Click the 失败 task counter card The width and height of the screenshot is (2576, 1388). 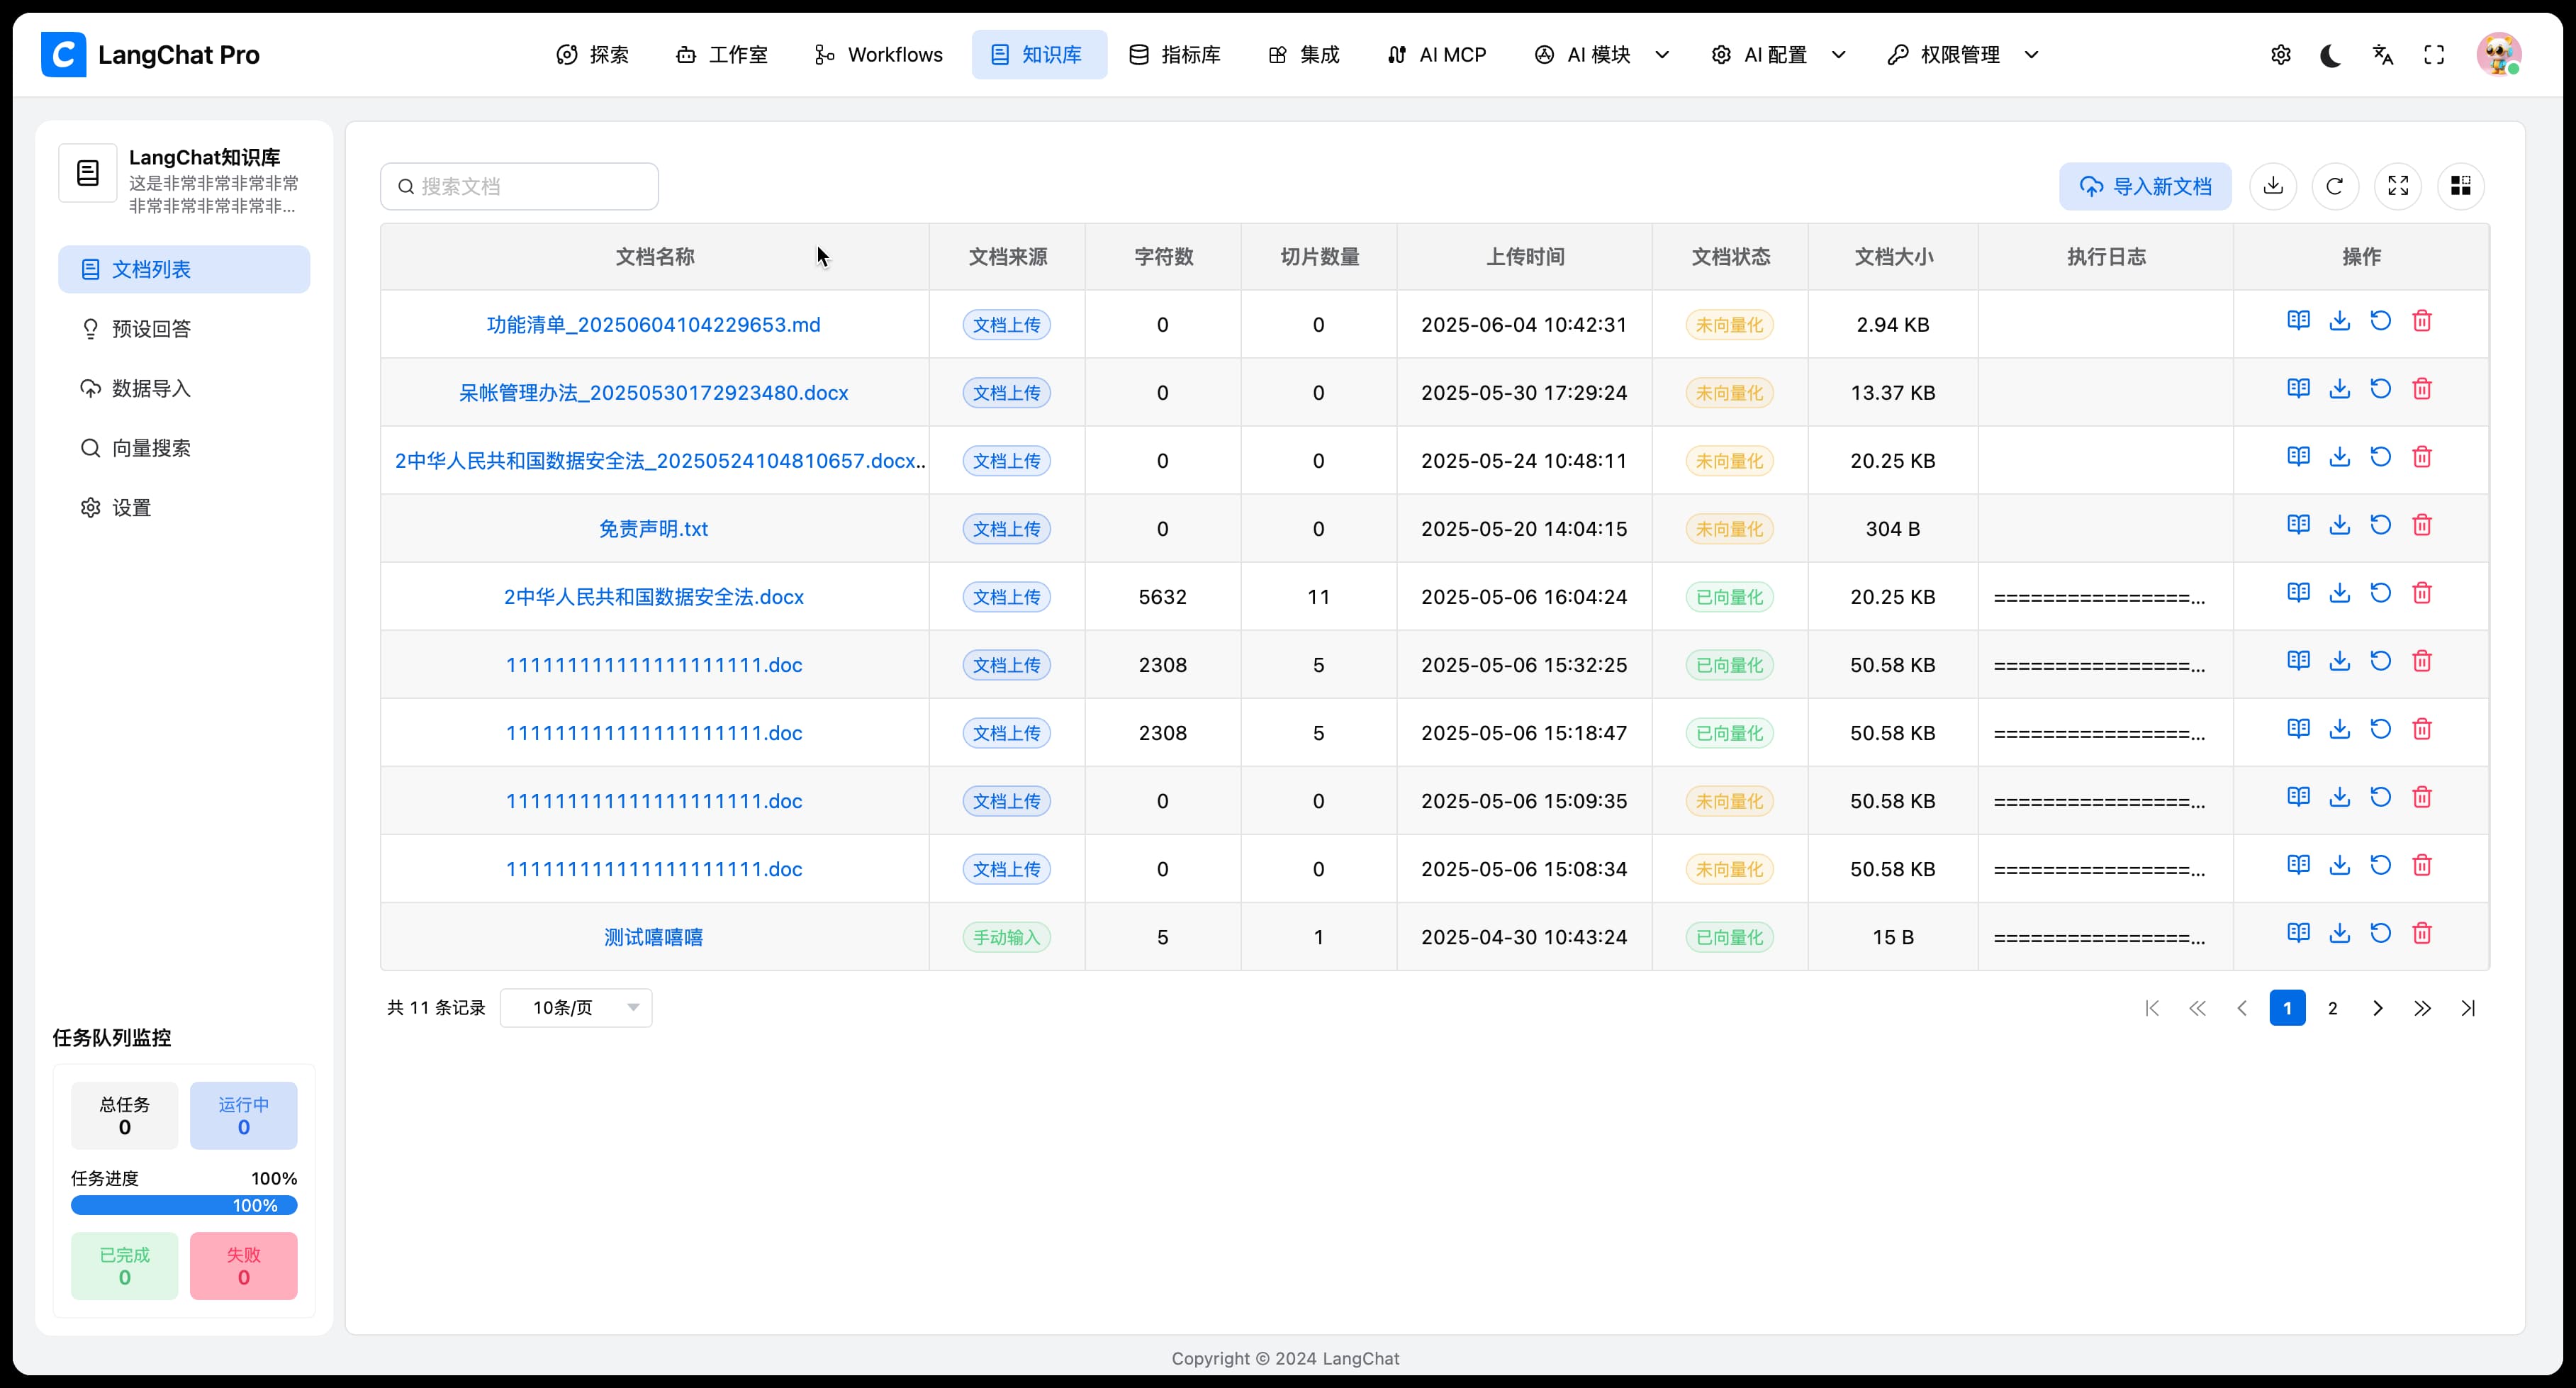tap(243, 1266)
